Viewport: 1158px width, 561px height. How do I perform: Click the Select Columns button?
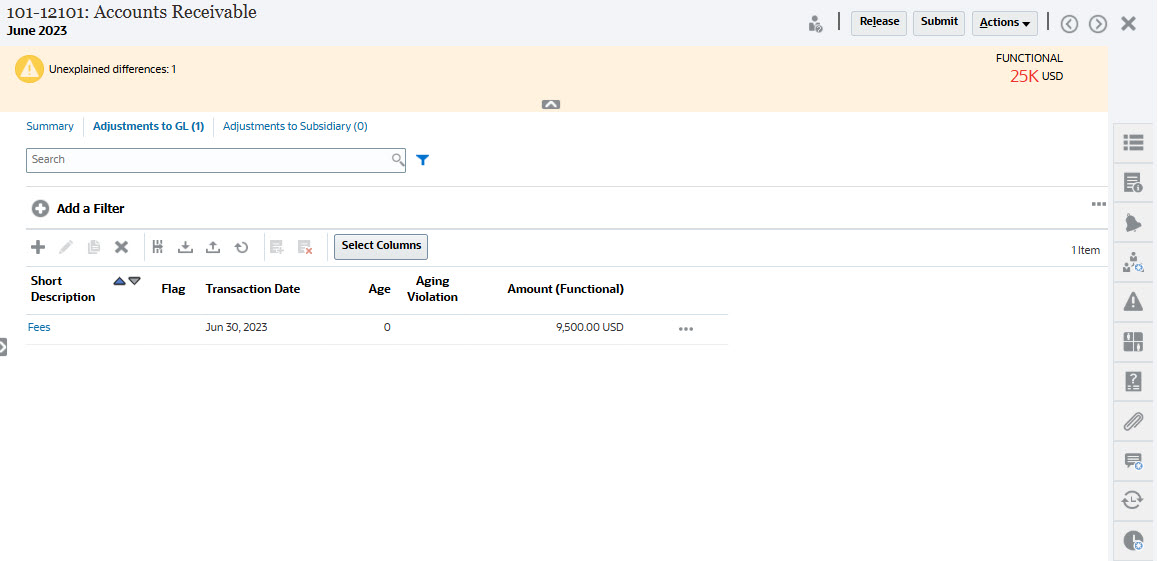click(381, 247)
